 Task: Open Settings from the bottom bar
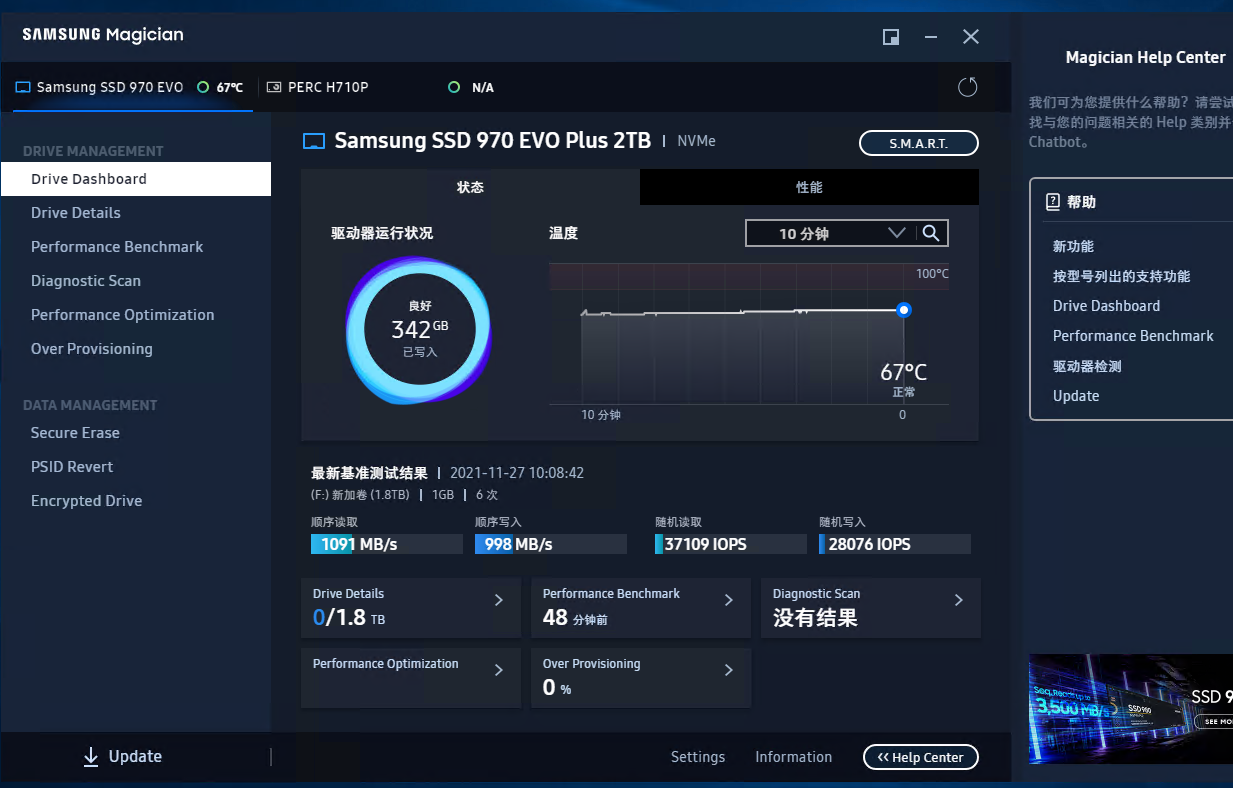[x=697, y=757]
